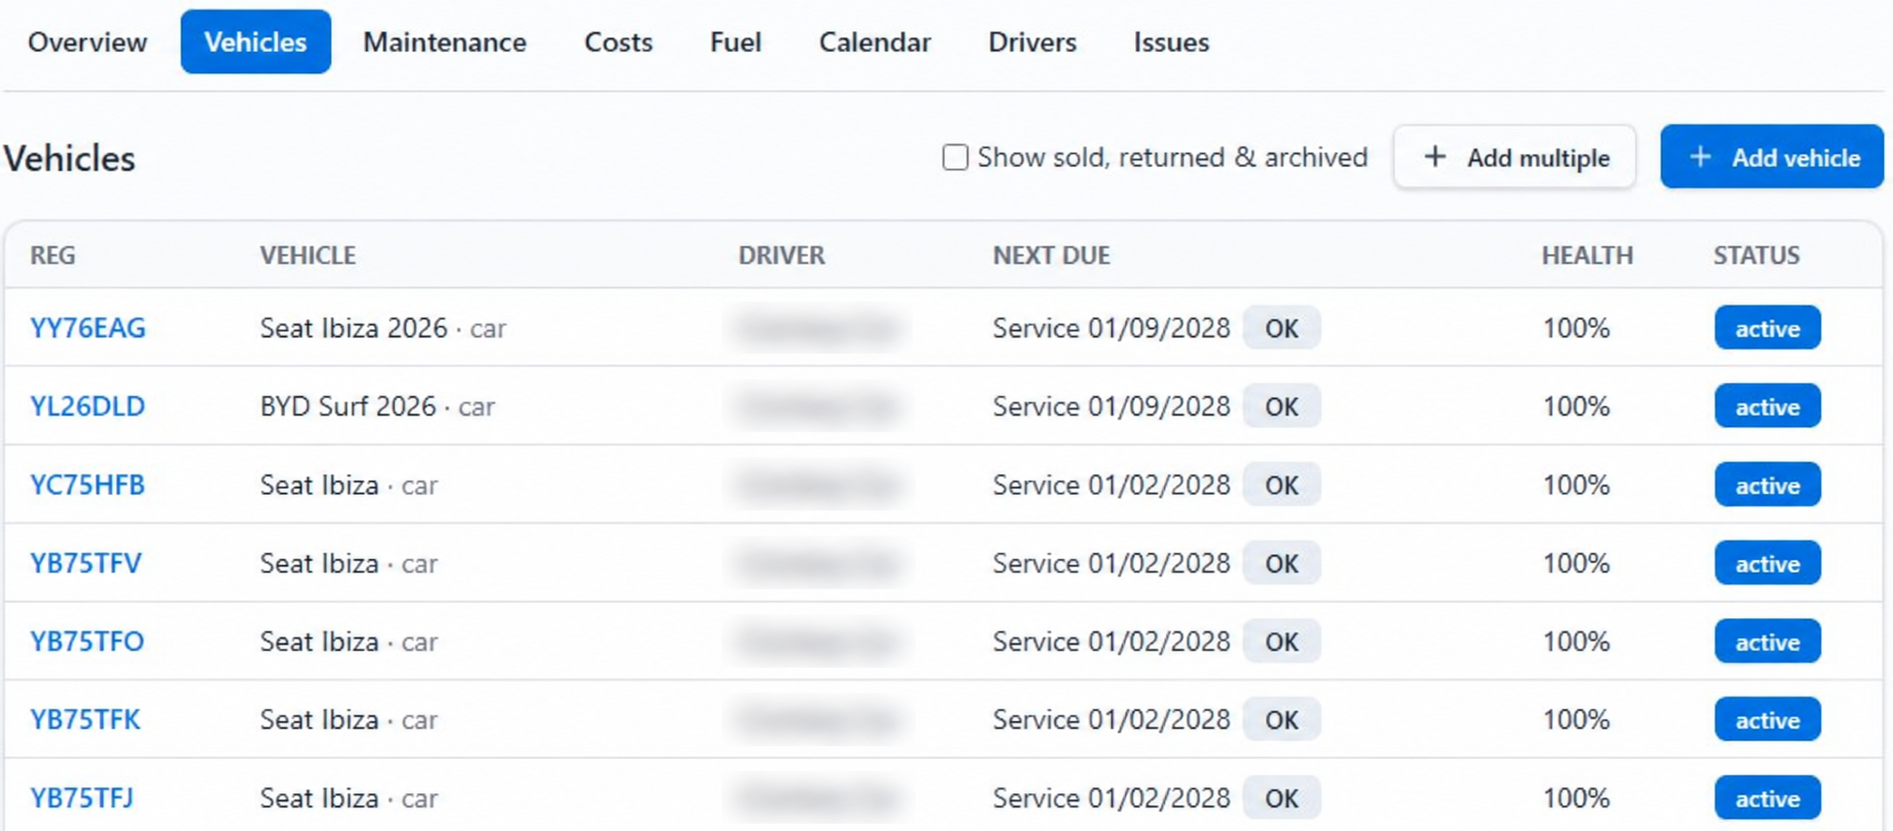Click the 100% health value for YB75TFK
Screen dimensions: 1893x831
[x=1576, y=720]
